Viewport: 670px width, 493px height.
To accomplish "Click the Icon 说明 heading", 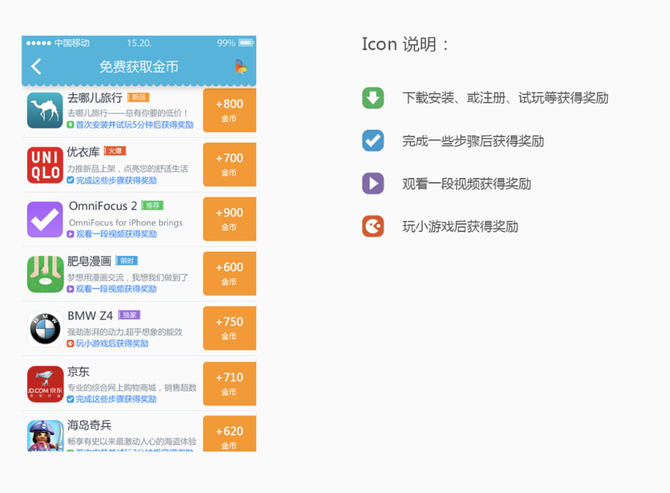I will coord(405,44).
